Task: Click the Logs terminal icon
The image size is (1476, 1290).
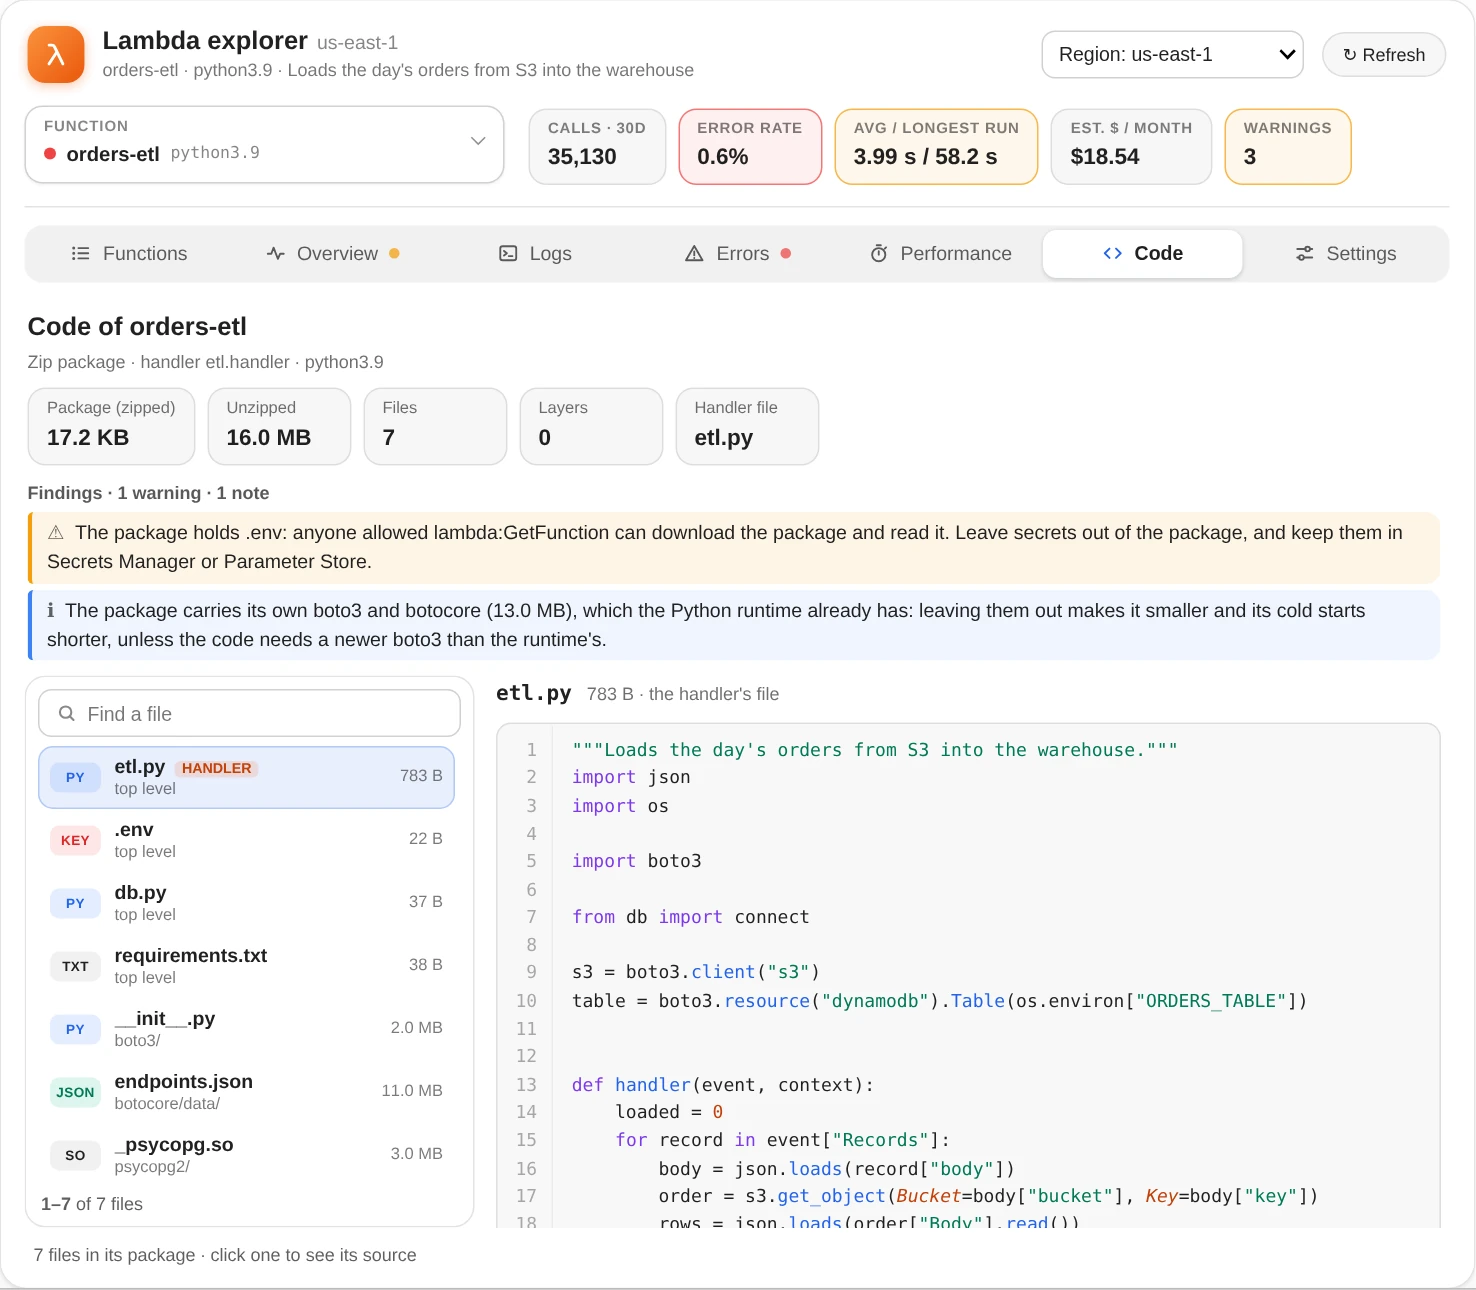Action: [508, 254]
